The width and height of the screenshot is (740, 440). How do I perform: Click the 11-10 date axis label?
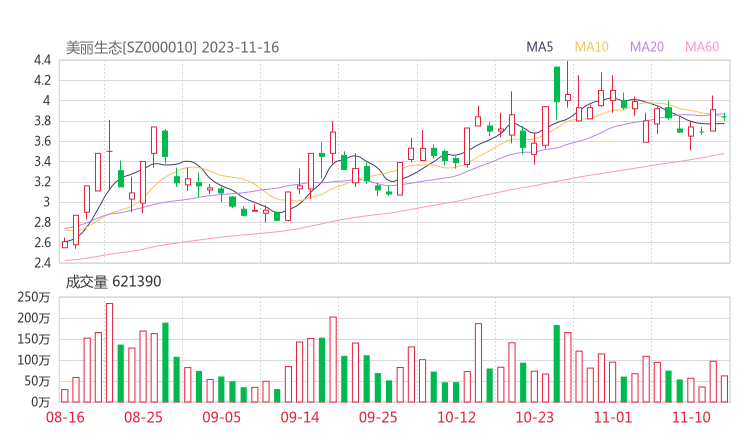point(691,417)
